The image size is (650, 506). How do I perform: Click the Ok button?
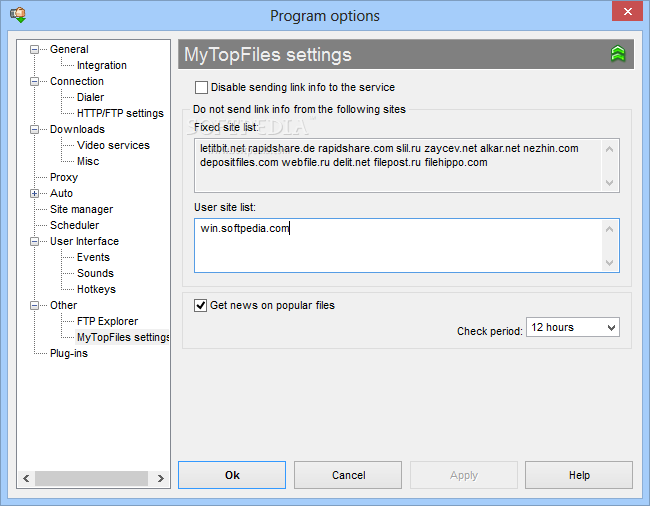[x=232, y=475]
